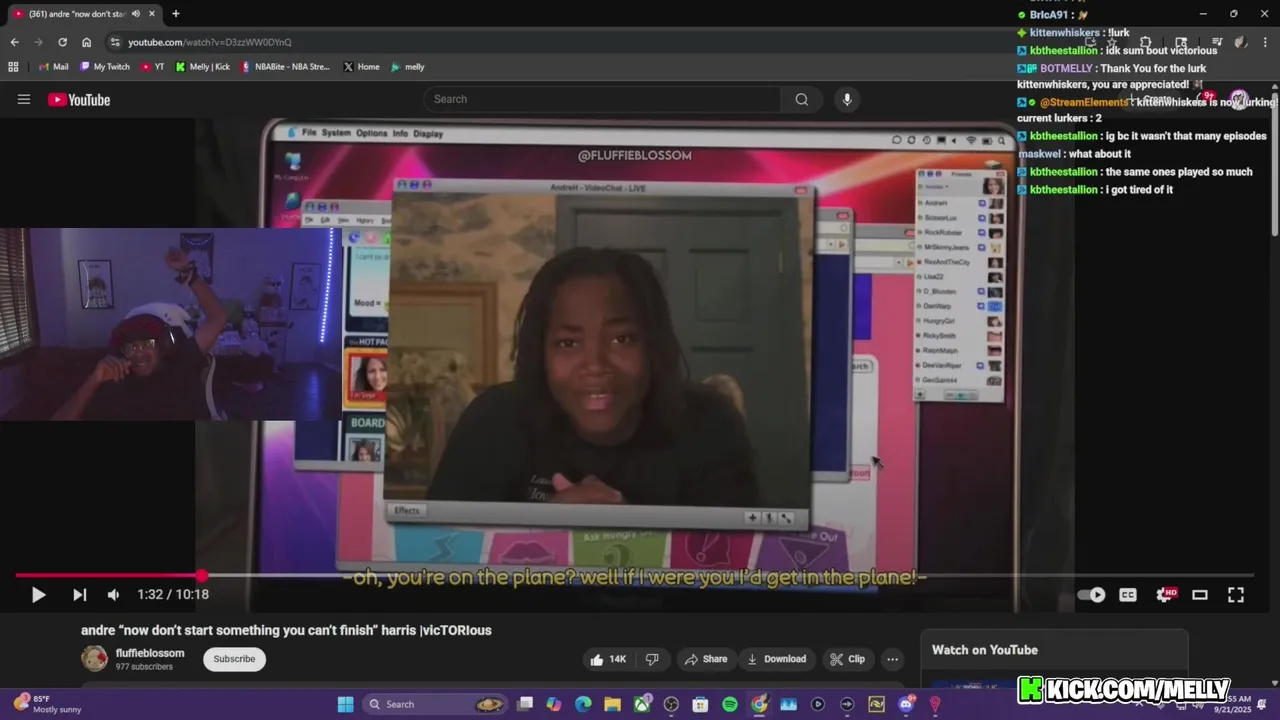The width and height of the screenshot is (1280, 720).
Task: Open fluffieblossom channel avatar
Action: click(94, 658)
